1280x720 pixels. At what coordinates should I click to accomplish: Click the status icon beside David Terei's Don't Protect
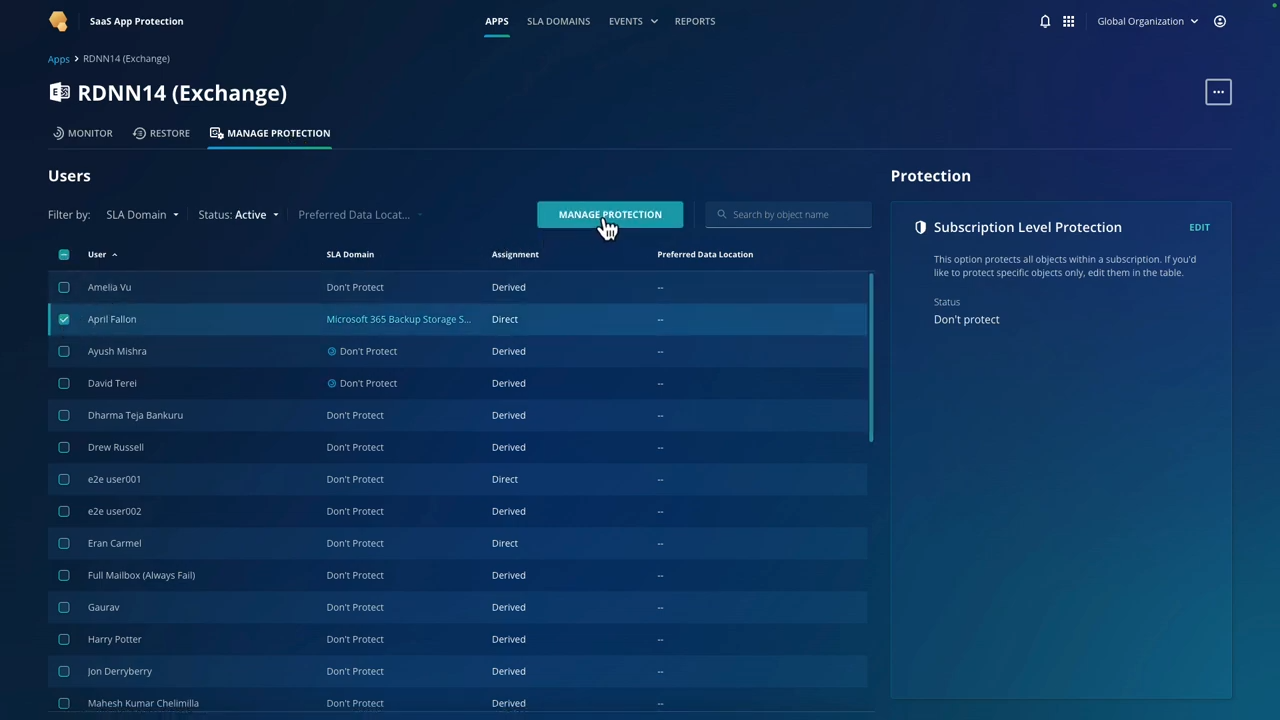[x=332, y=383]
